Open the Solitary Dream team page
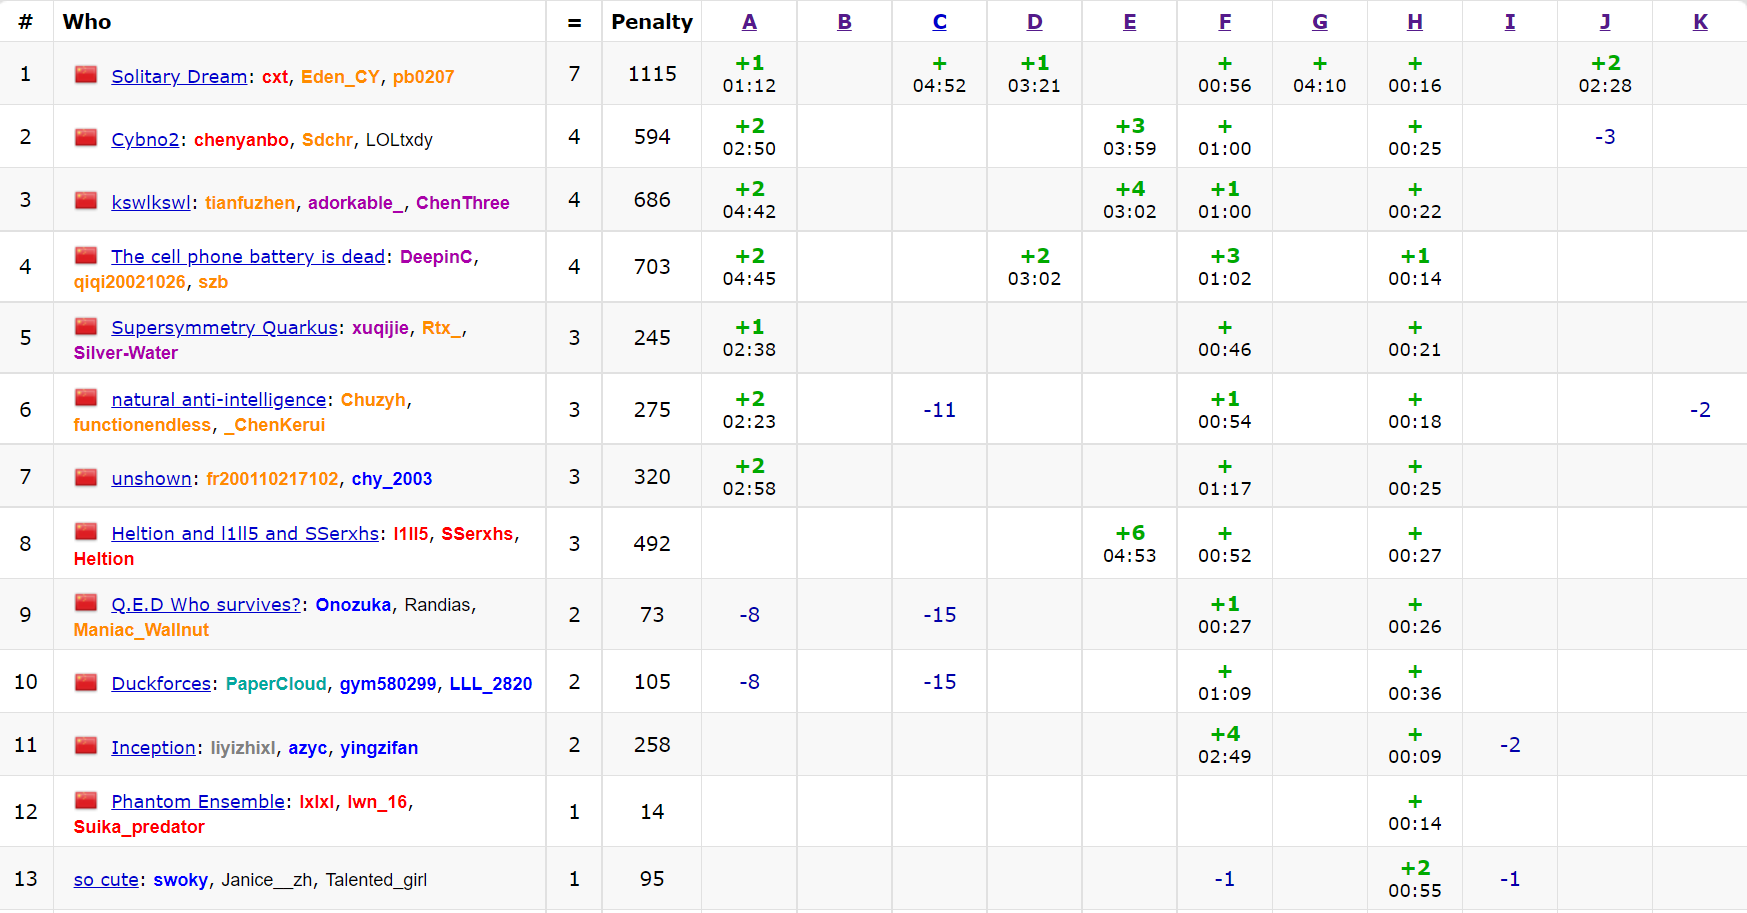Image resolution: width=1747 pixels, height=913 pixels. coord(179,77)
